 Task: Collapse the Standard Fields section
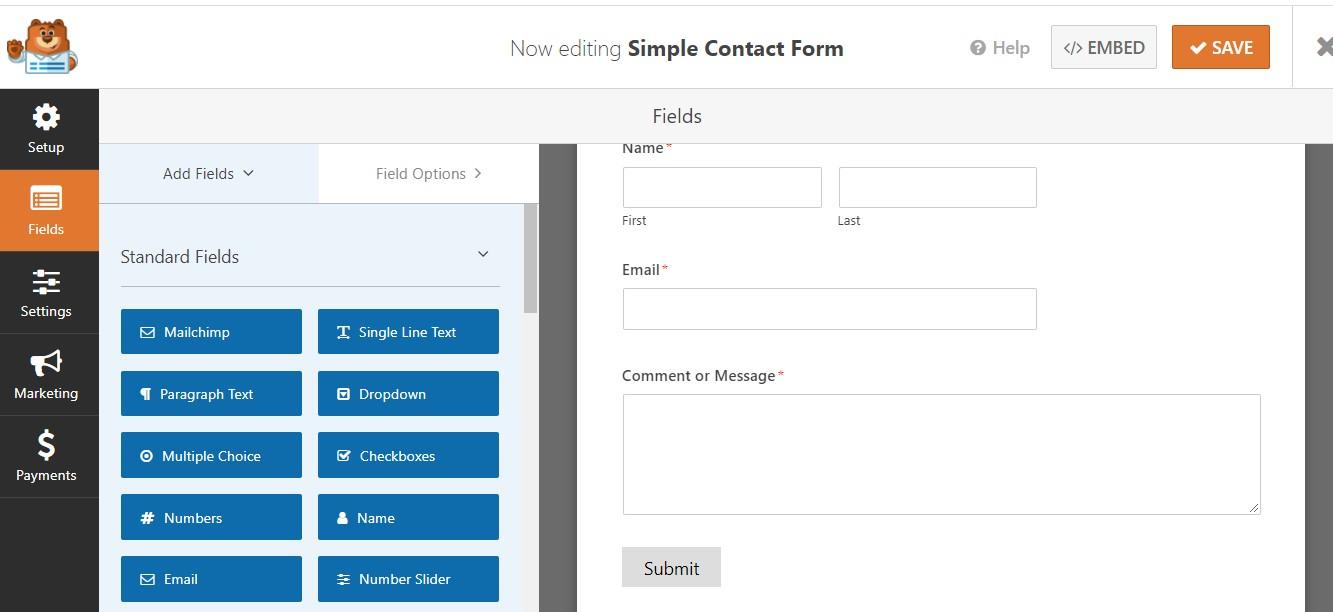point(483,255)
